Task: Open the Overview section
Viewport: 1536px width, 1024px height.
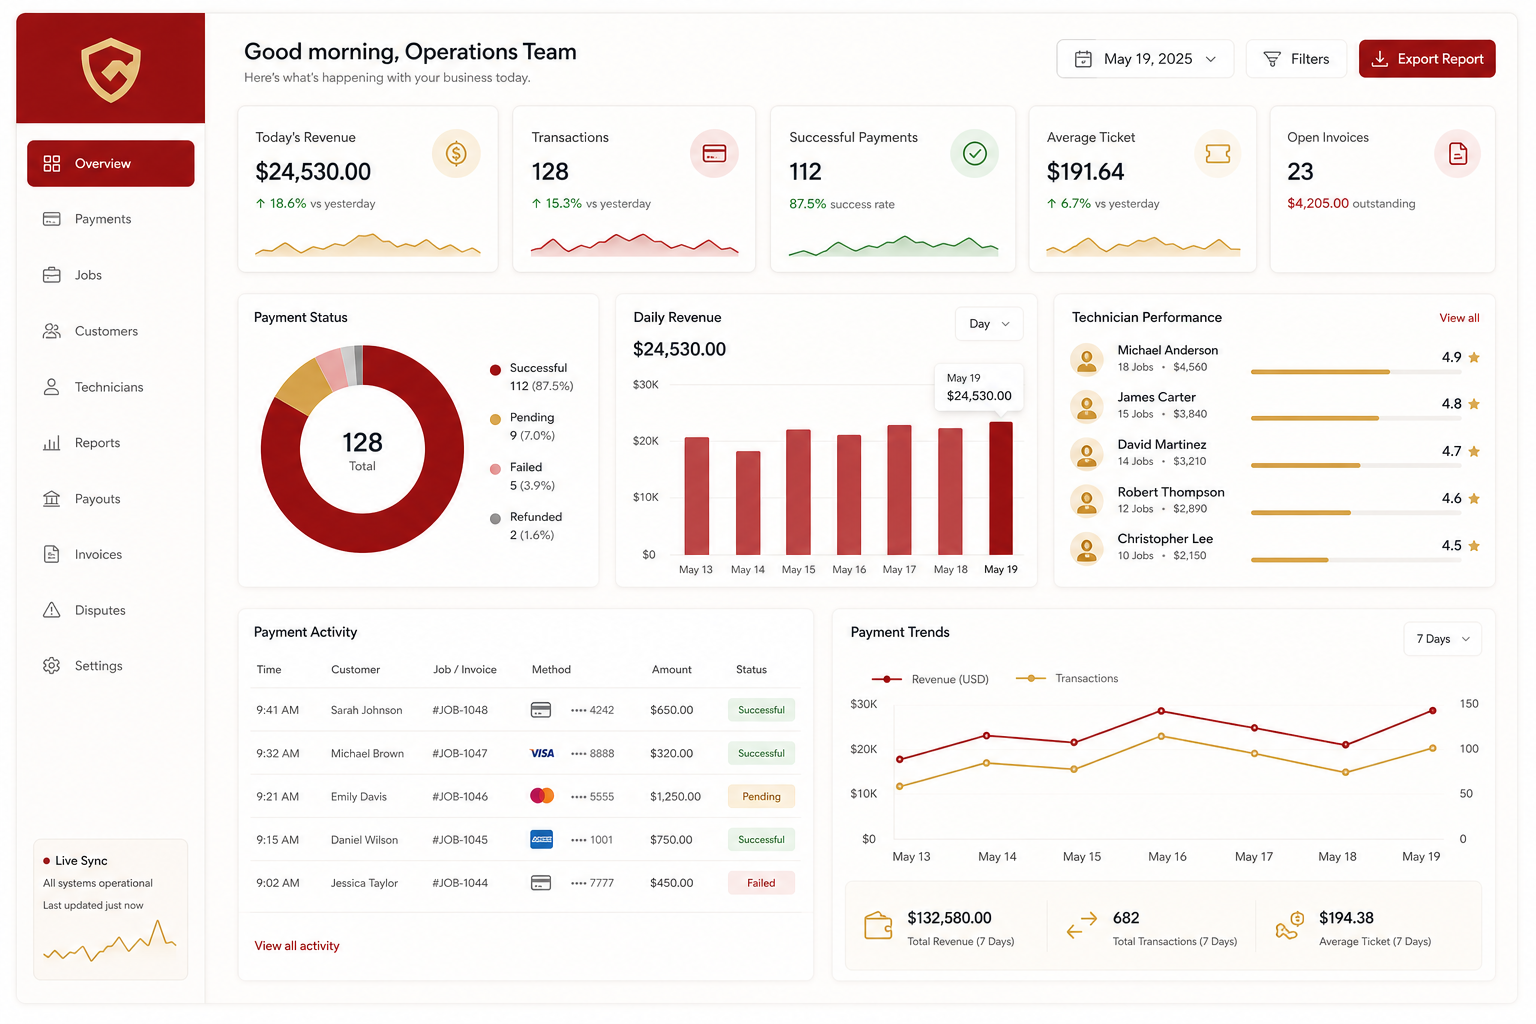Action: pyautogui.click(x=111, y=163)
